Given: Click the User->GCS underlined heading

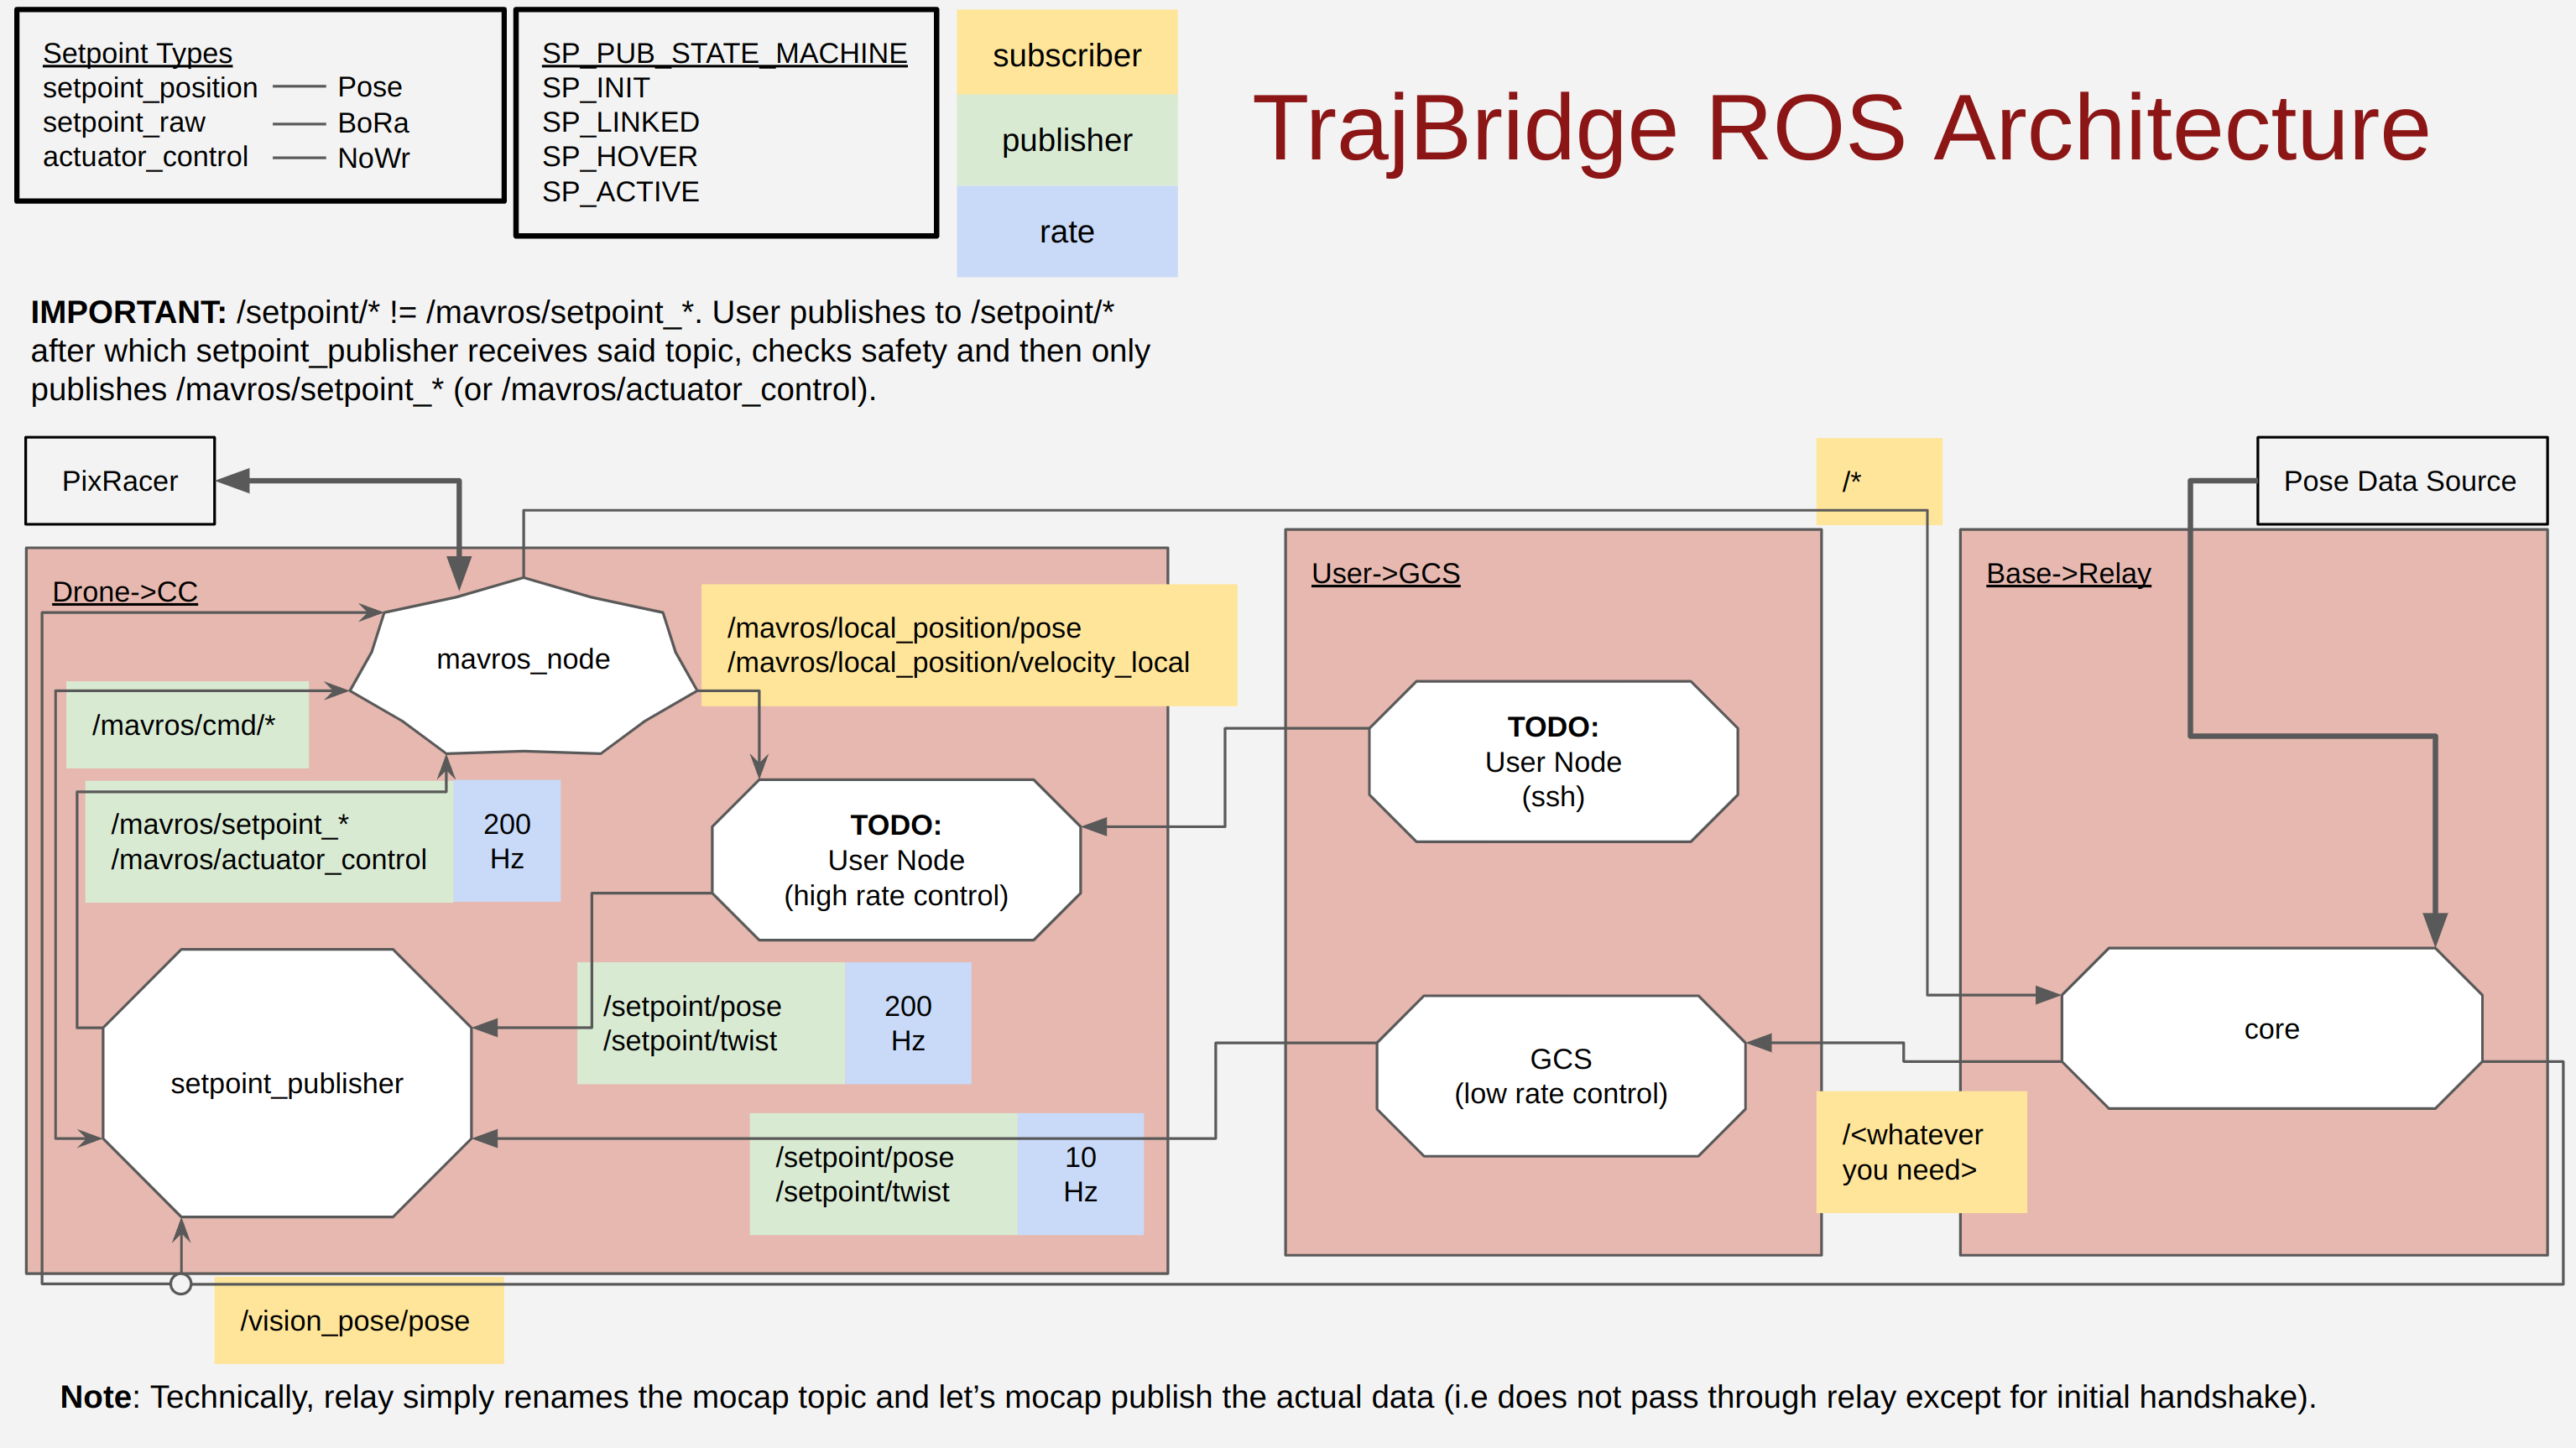Looking at the screenshot, I should tap(1385, 573).
